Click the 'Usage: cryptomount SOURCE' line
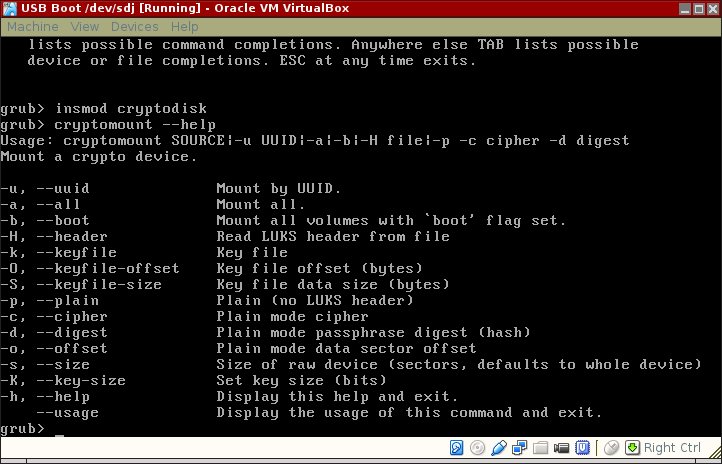The width and height of the screenshot is (722, 464). (315, 140)
